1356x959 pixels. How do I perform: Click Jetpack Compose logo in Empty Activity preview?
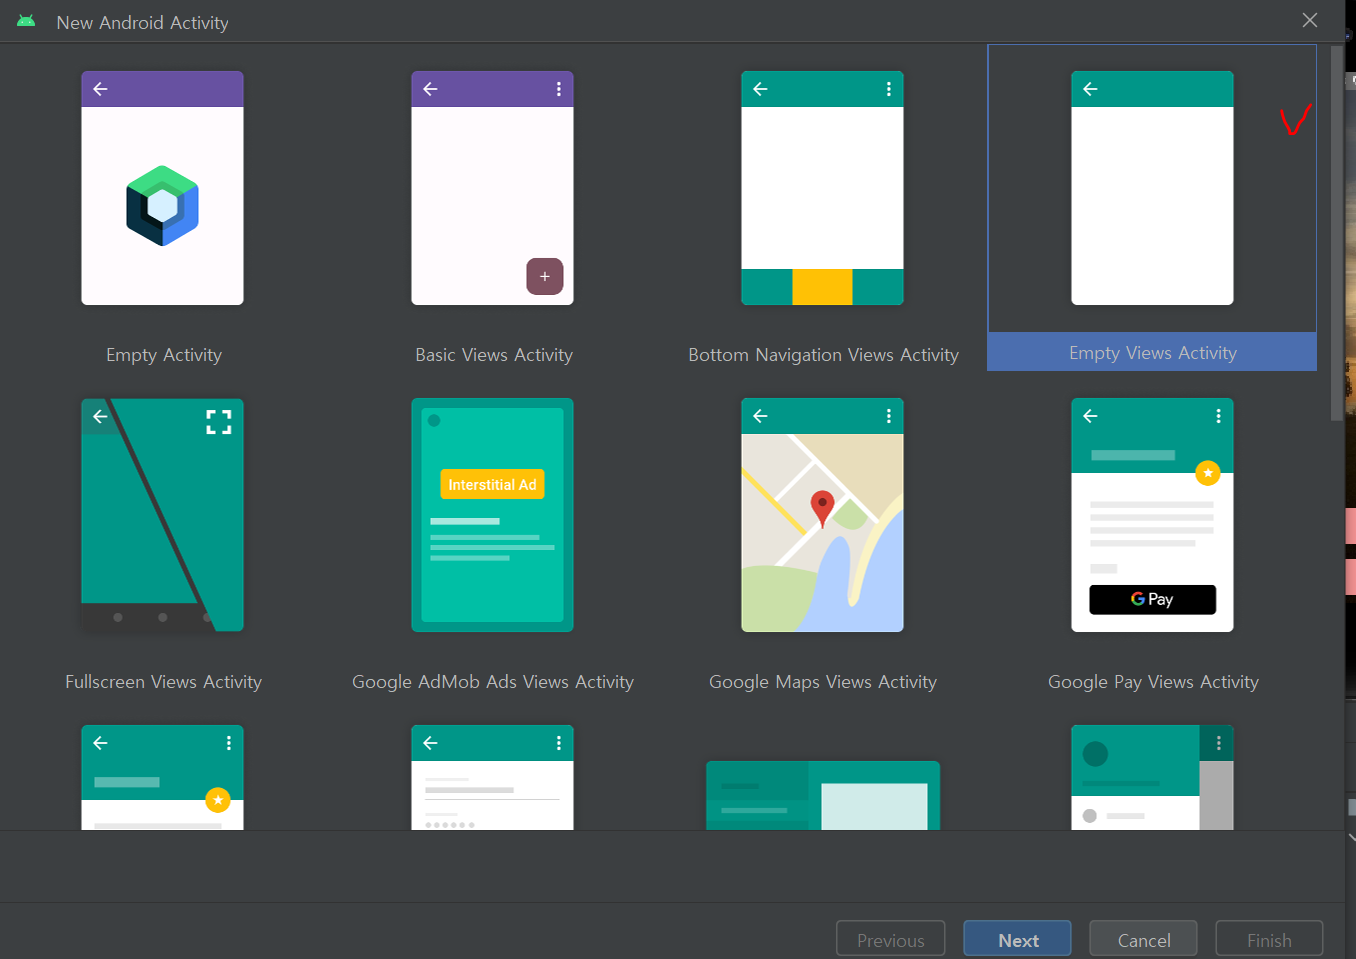click(x=162, y=206)
